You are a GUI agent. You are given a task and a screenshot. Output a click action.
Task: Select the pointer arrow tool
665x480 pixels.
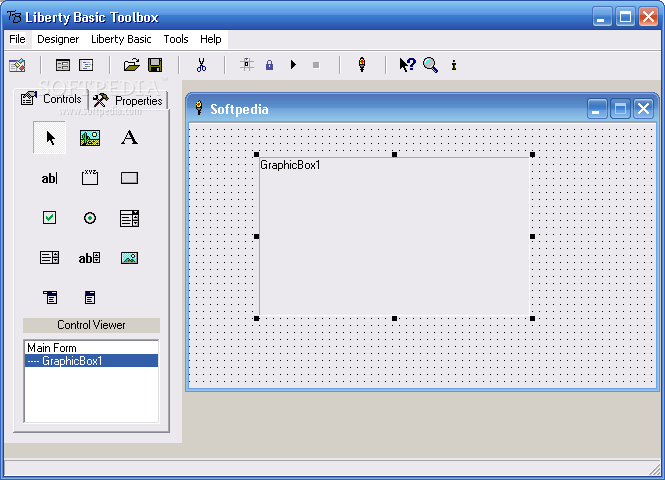pos(50,137)
